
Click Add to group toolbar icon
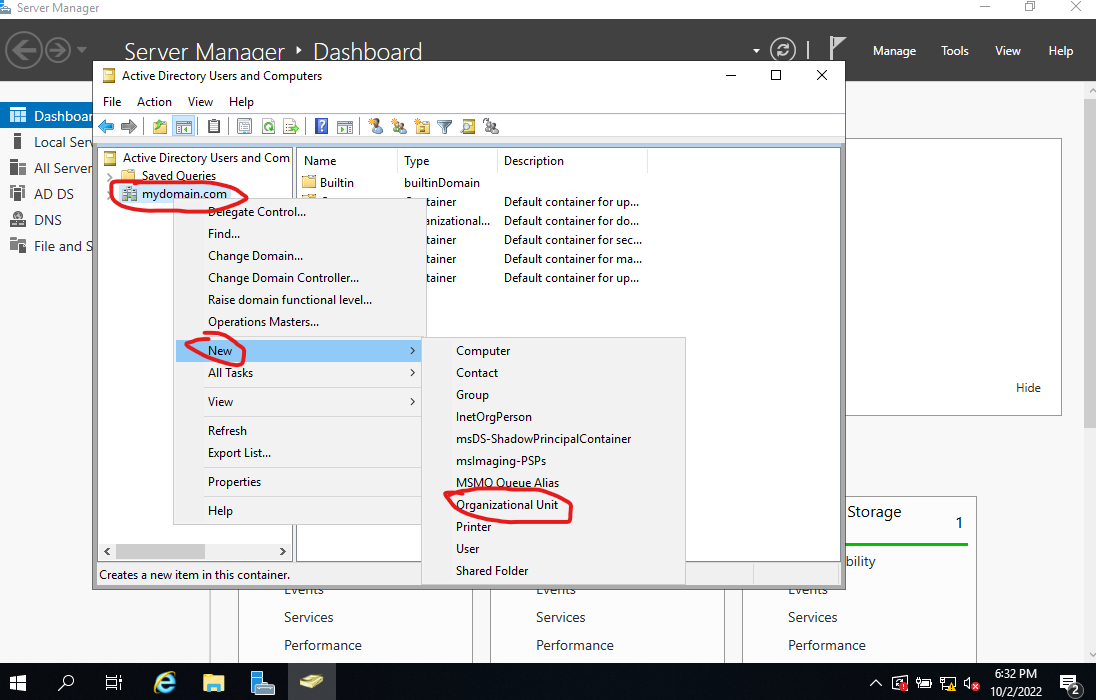click(491, 127)
